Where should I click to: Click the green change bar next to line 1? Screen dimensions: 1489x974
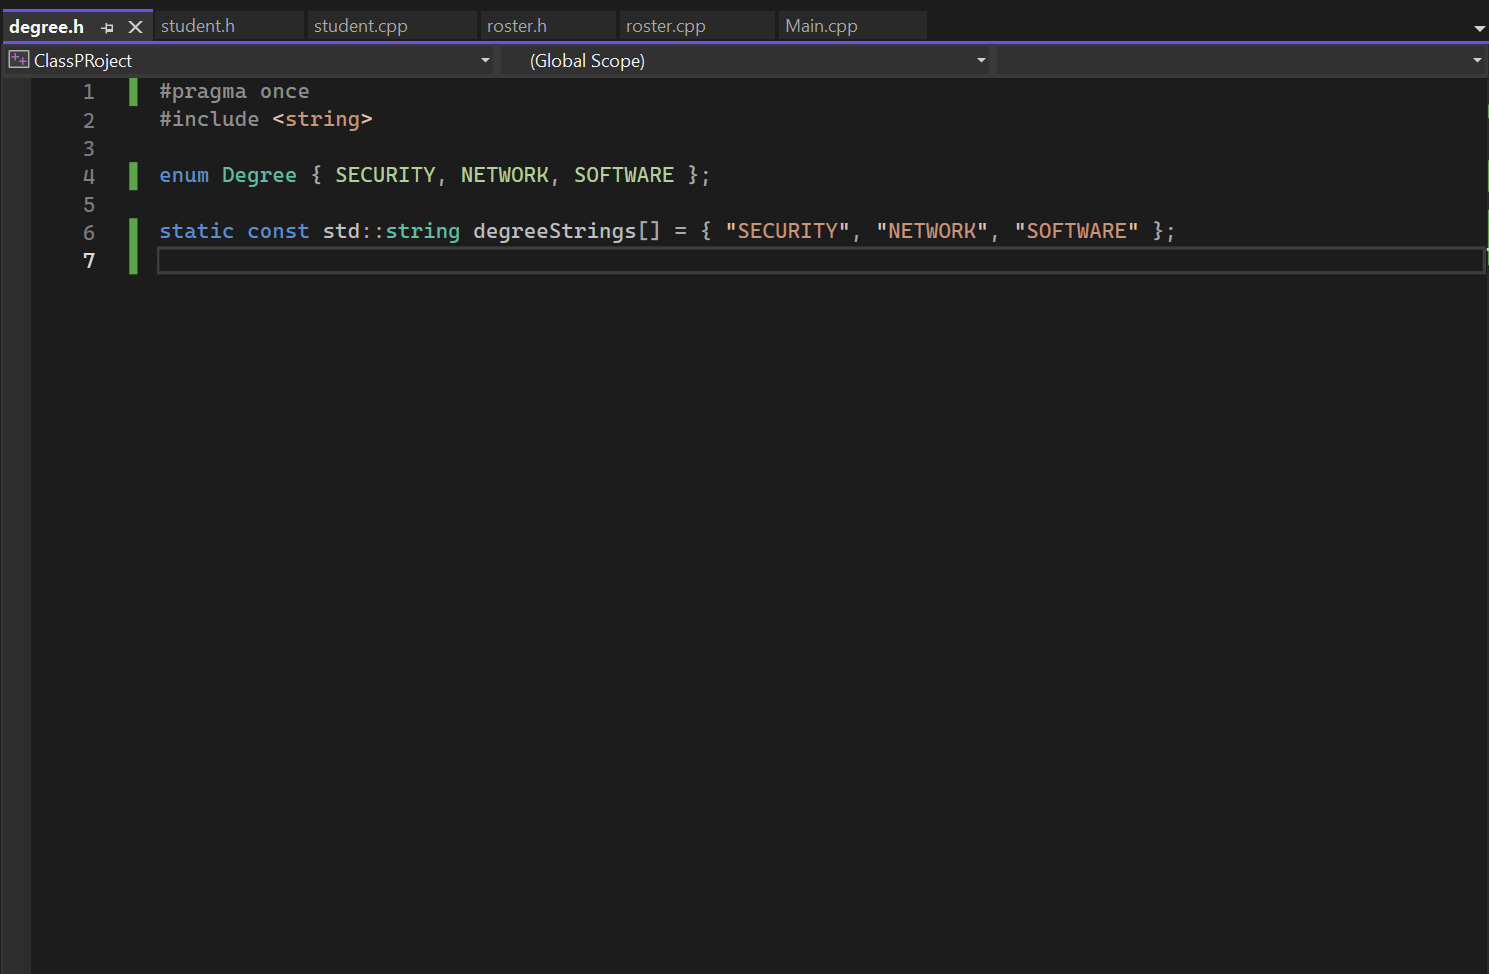tap(133, 91)
